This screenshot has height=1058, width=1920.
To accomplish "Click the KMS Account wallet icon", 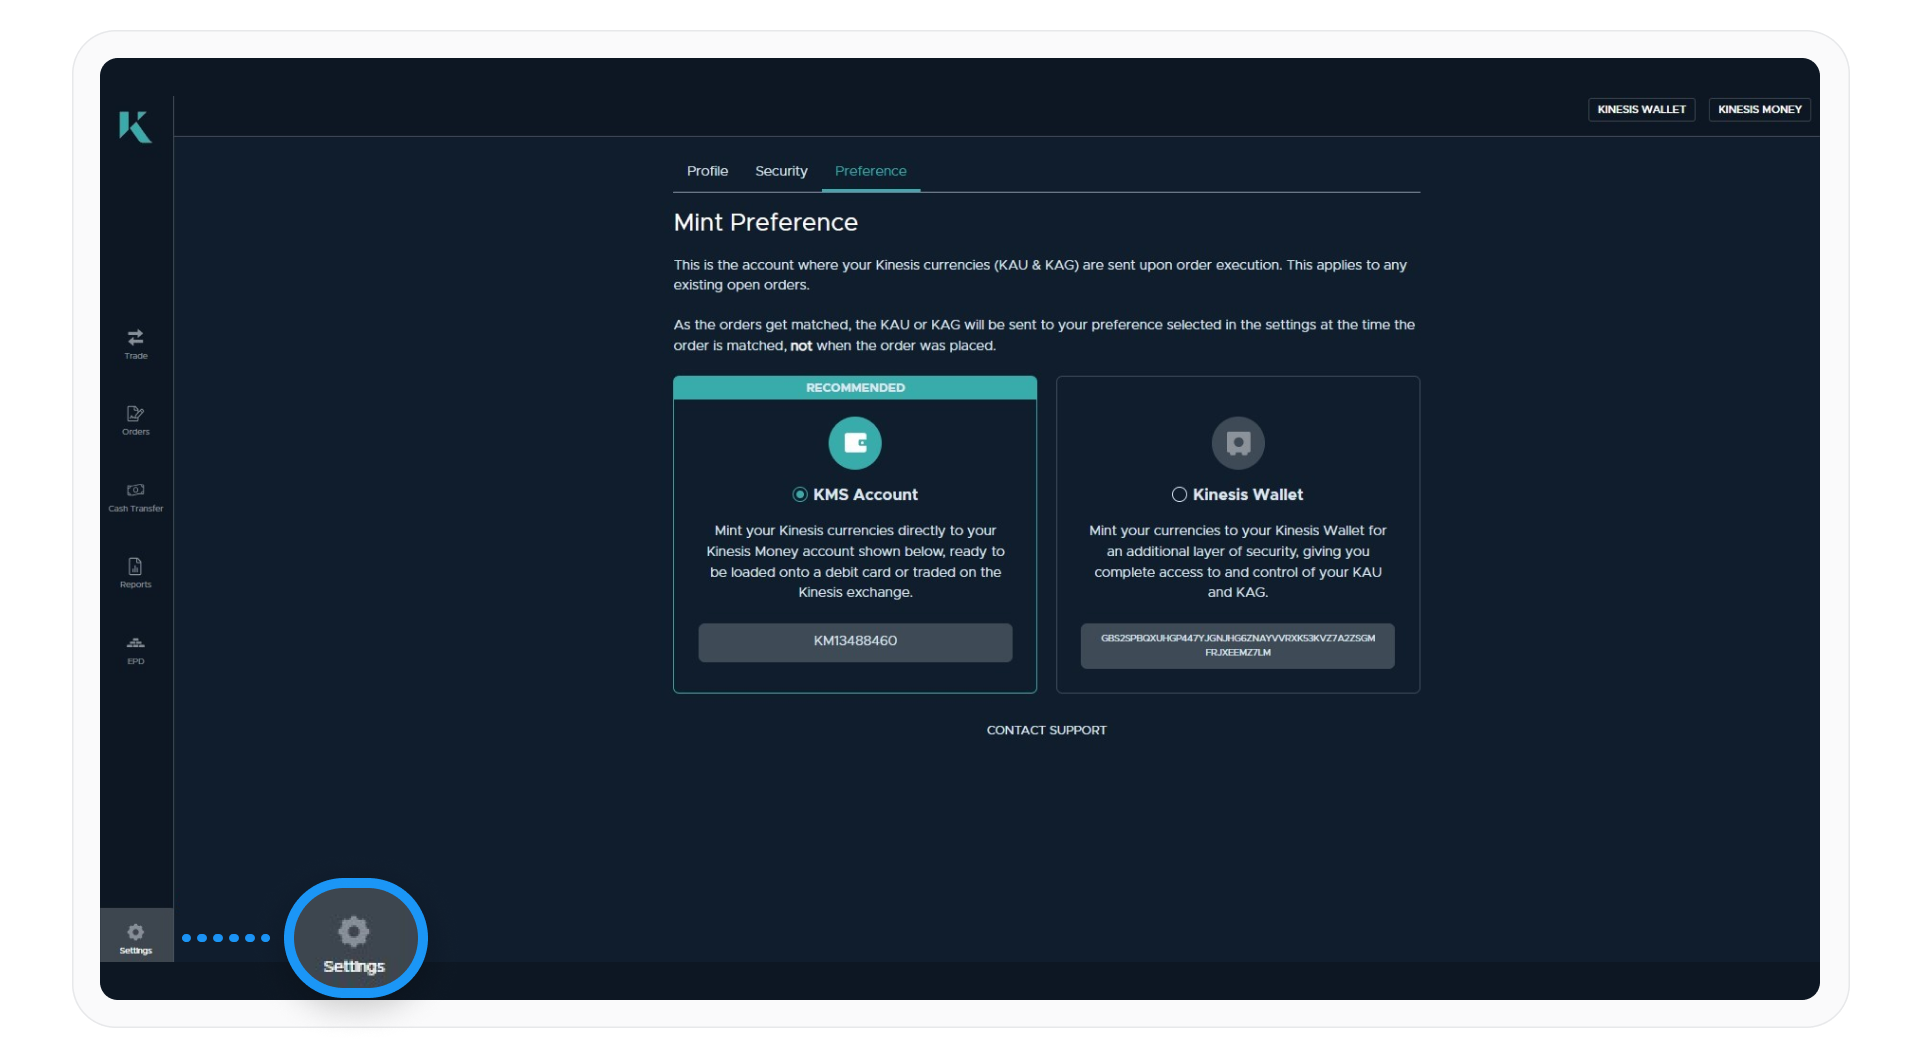I will click(855, 443).
